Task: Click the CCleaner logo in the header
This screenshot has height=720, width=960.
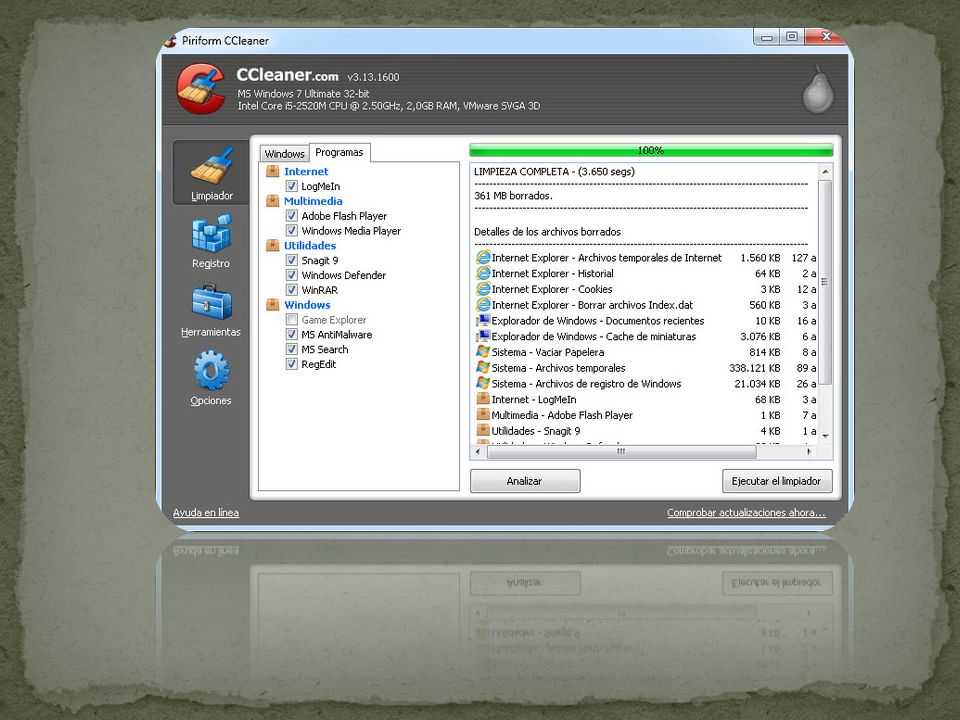Action: click(201, 89)
